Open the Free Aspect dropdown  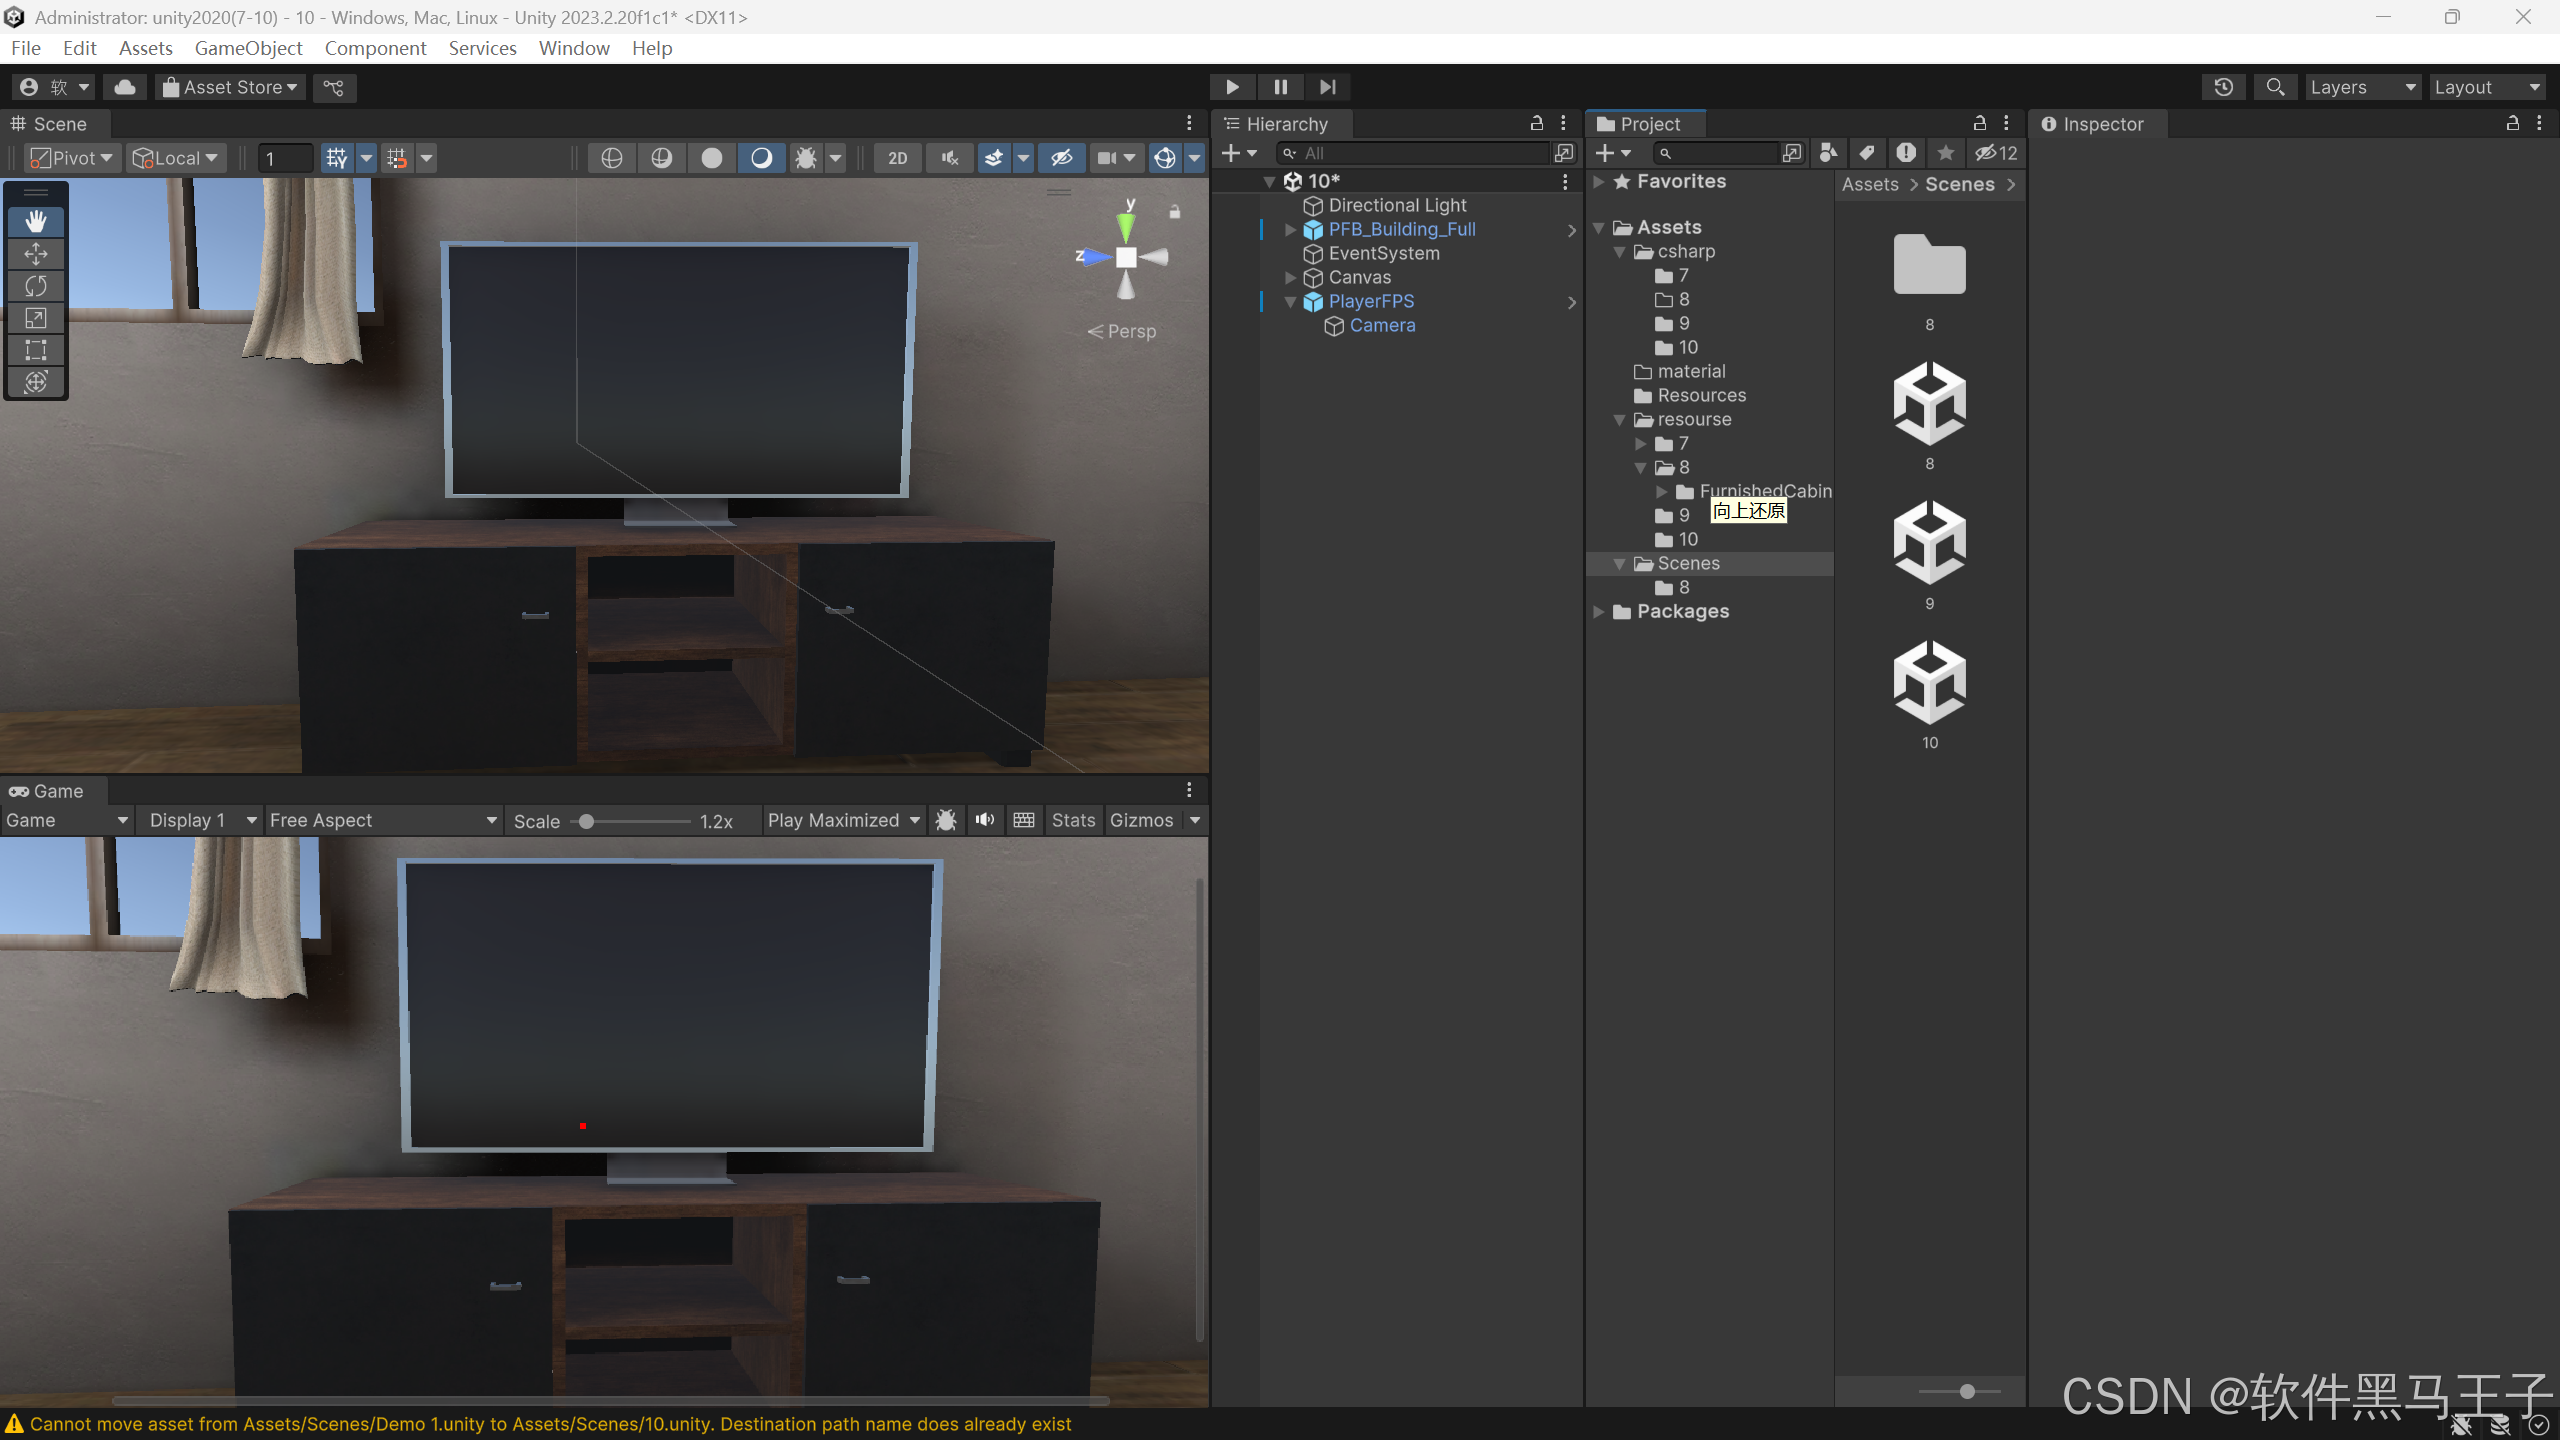point(383,820)
